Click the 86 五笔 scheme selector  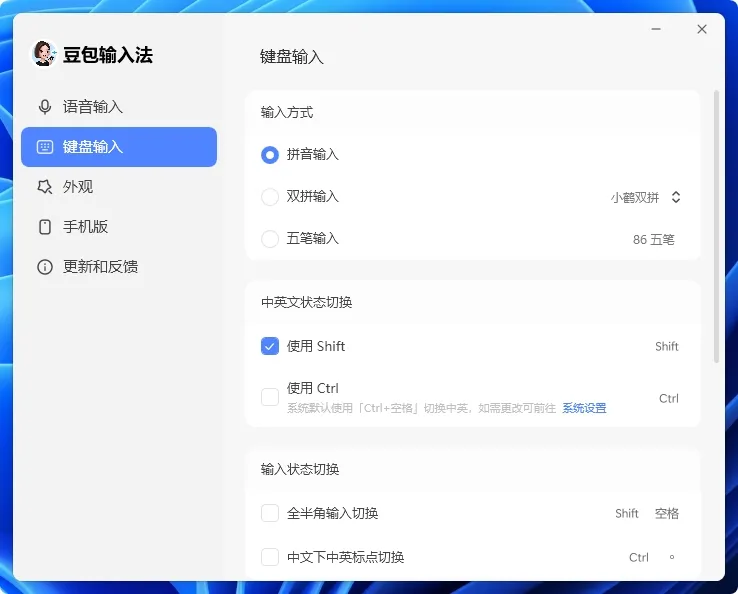[653, 240]
